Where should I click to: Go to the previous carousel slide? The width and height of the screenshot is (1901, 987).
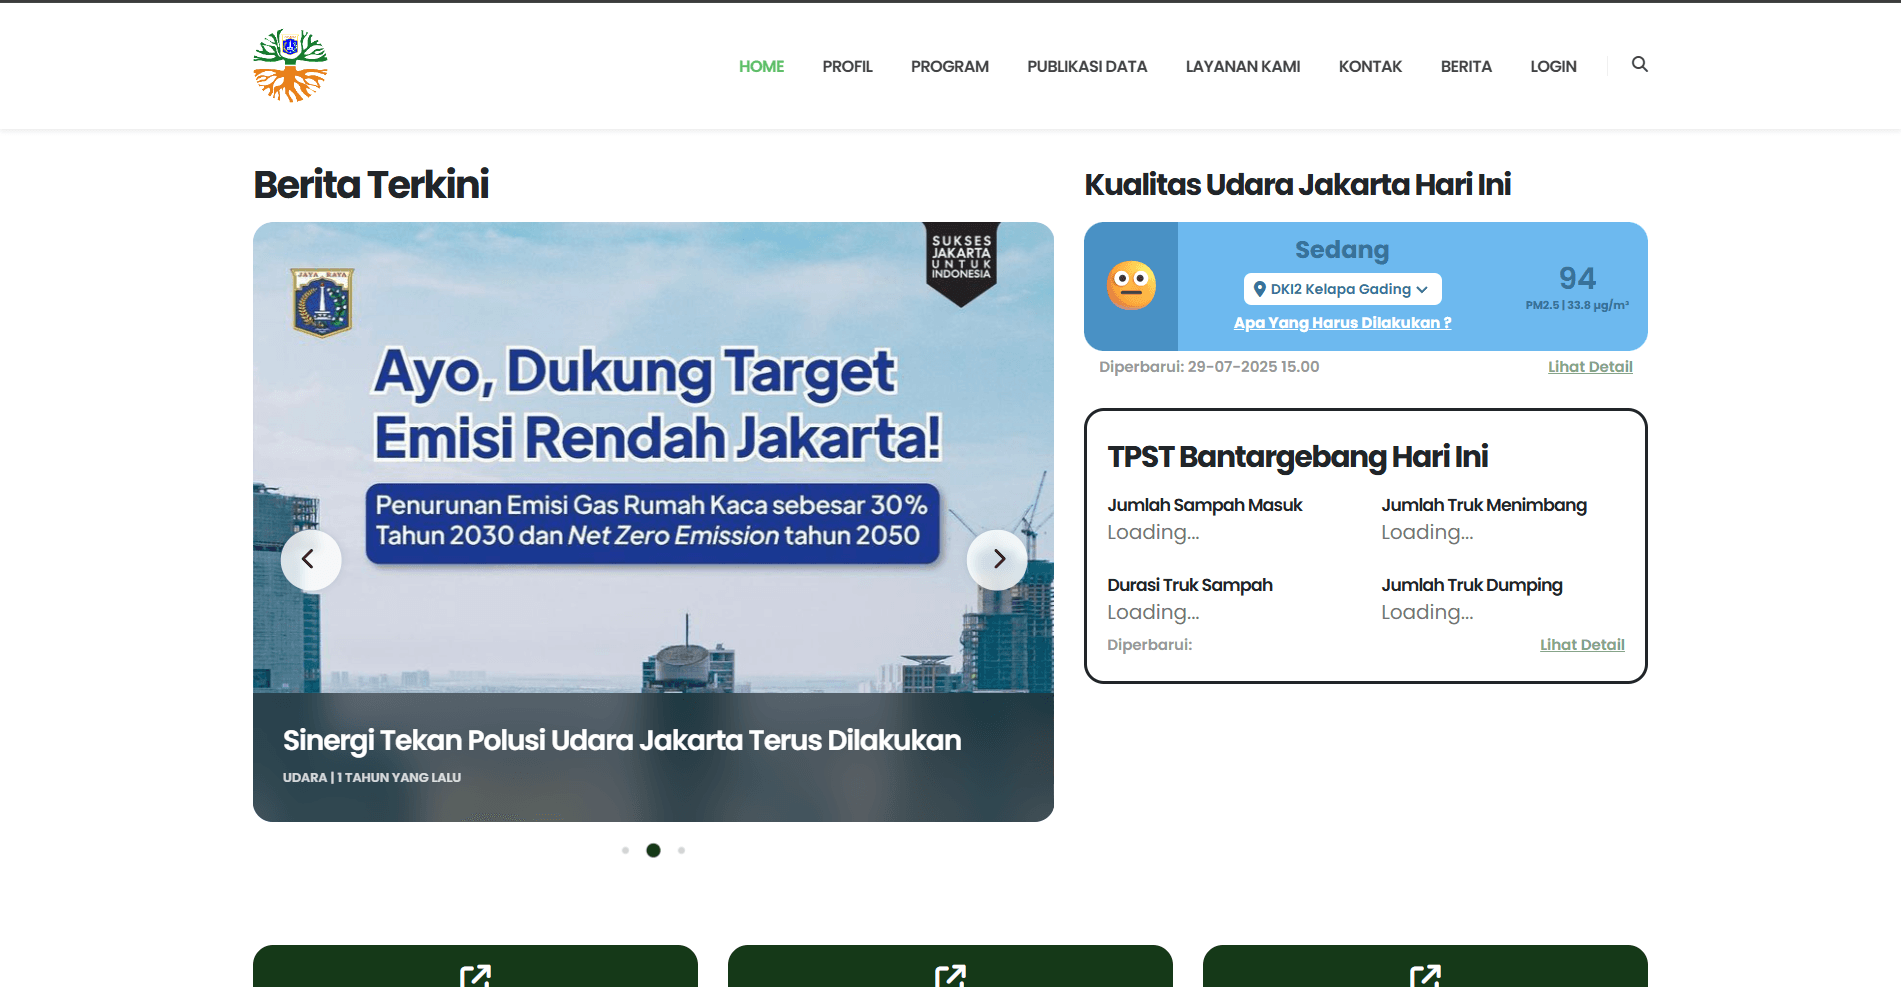pyautogui.click(x=310, y=559)
